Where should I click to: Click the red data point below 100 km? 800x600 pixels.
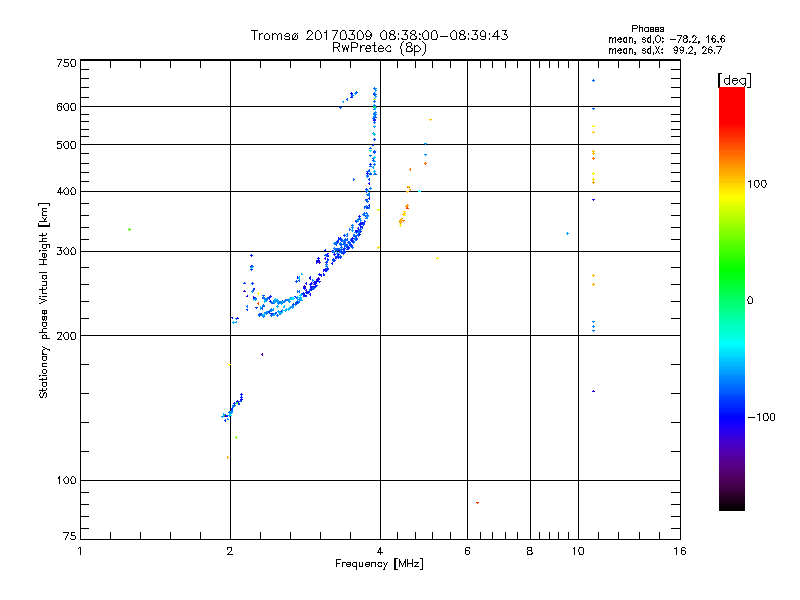pyautogui.click(x=478, y=503)
